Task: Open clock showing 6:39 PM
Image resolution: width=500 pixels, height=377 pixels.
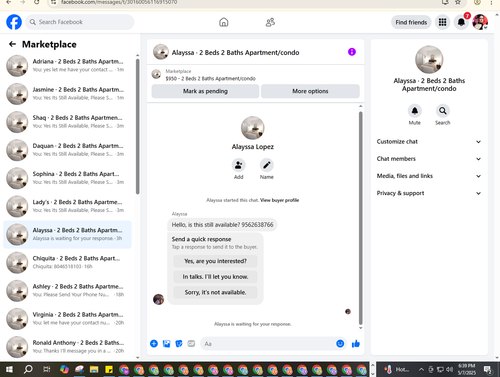Action: click(x=467, y=369)
